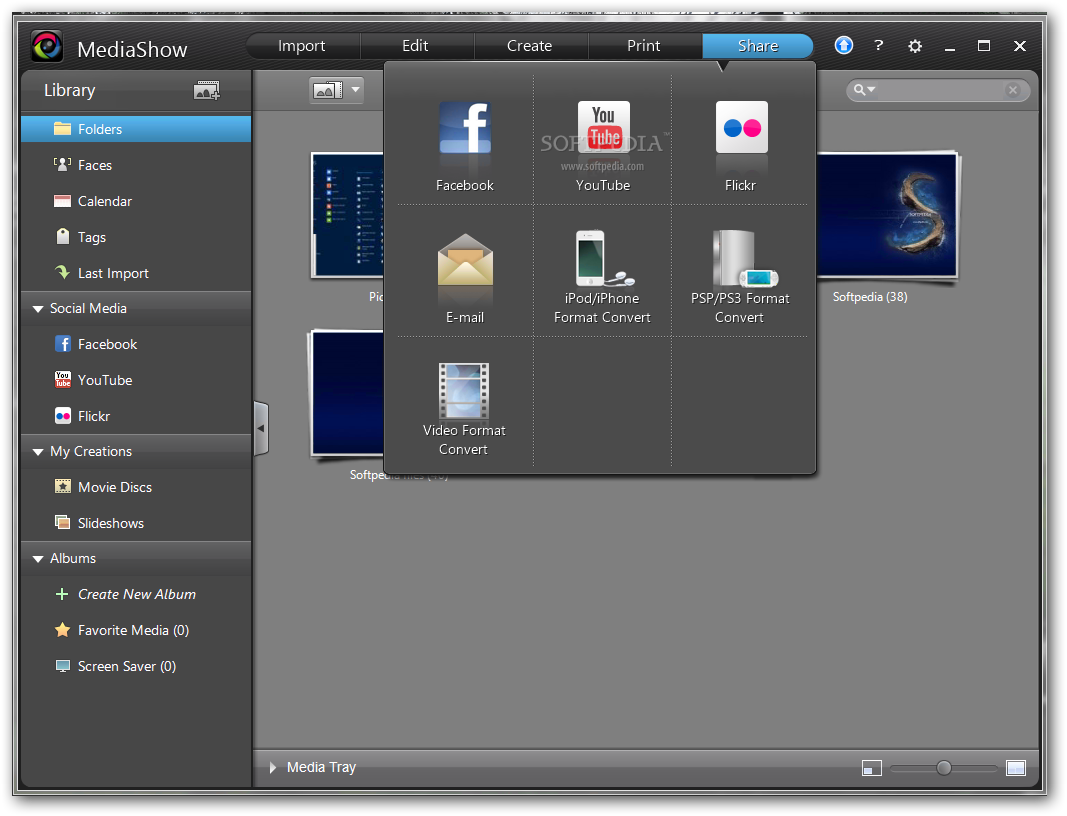Click the MediaShow application logo
This screenshot has height=816, width=1067.
(x=47, y=47)
